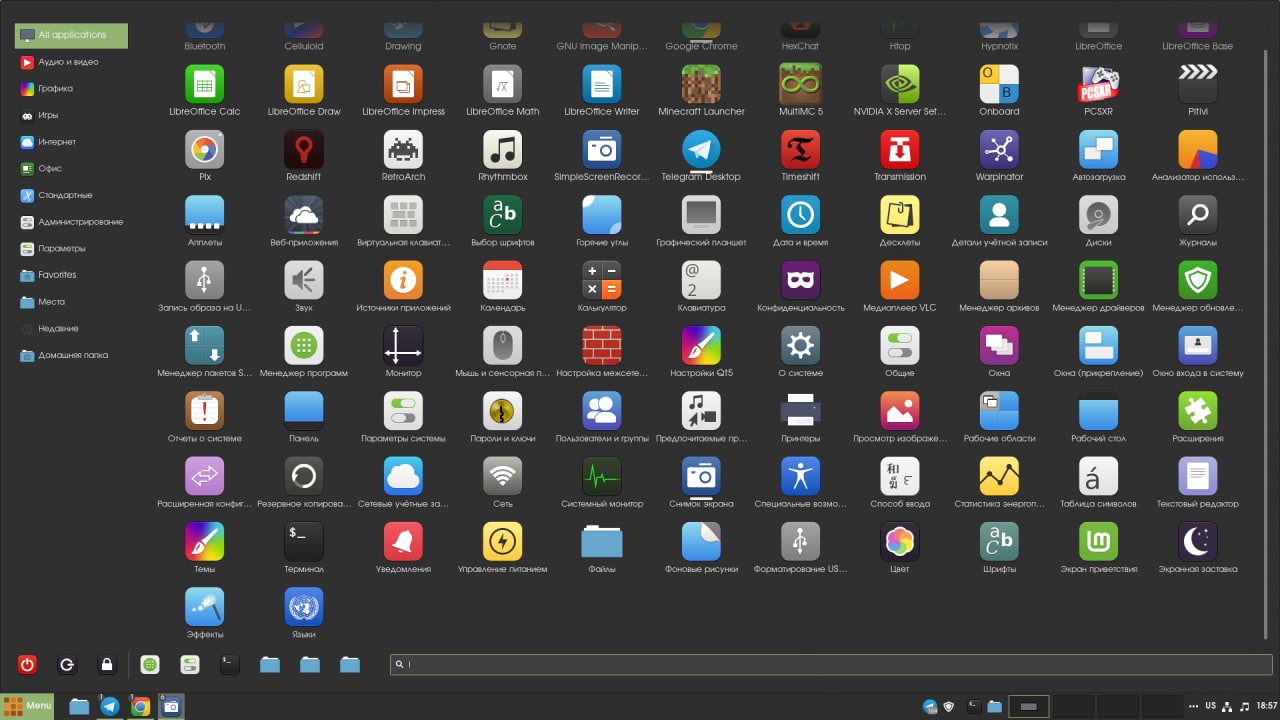Screen dimensions: 1280x720
Task: Open Transmission torrent client
Action: [x=900, y=150]
